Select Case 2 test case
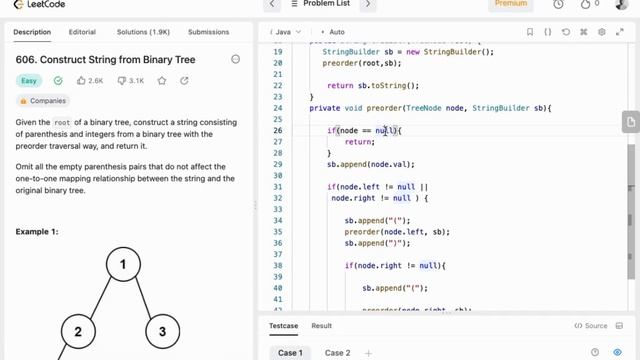The width and height of the screenshot is (640, 360). coord(338,353)
